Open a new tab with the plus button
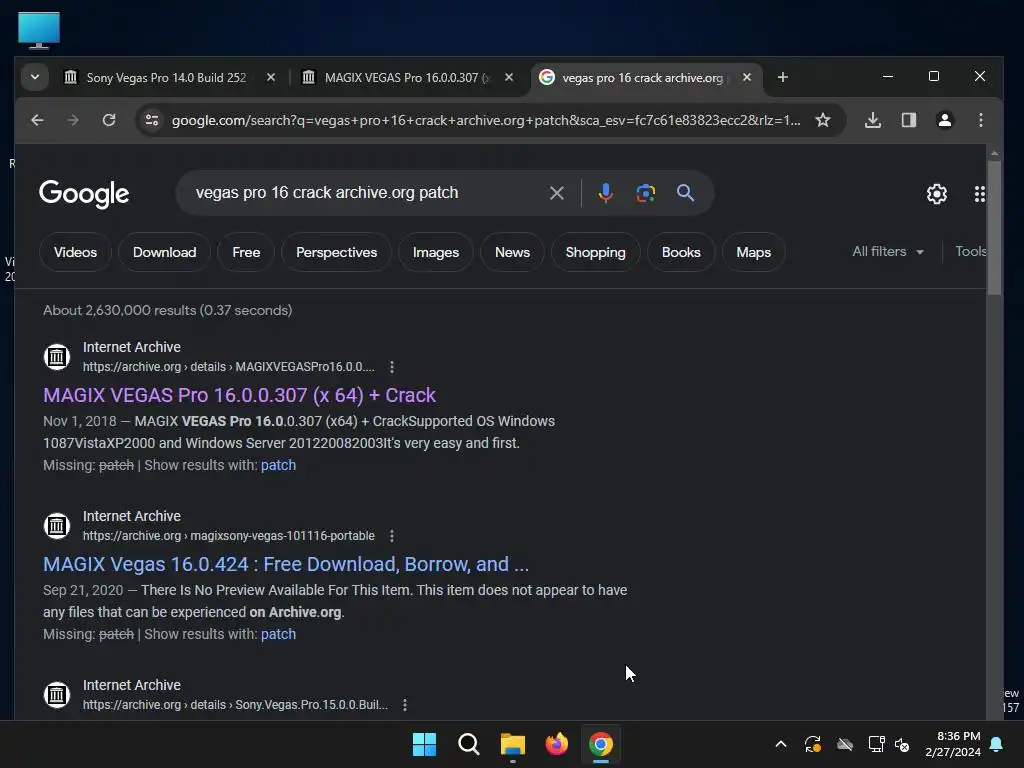Screen dimensions: 1024x768 click(782, 78)
